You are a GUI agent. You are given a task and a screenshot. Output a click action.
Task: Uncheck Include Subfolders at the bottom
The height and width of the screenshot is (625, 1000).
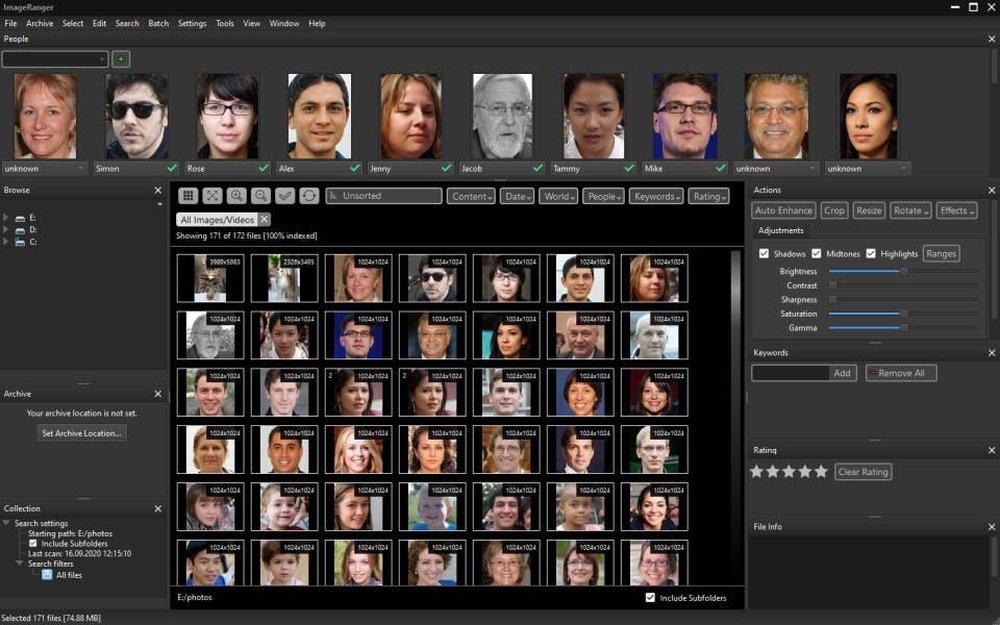tap(650, 597)
